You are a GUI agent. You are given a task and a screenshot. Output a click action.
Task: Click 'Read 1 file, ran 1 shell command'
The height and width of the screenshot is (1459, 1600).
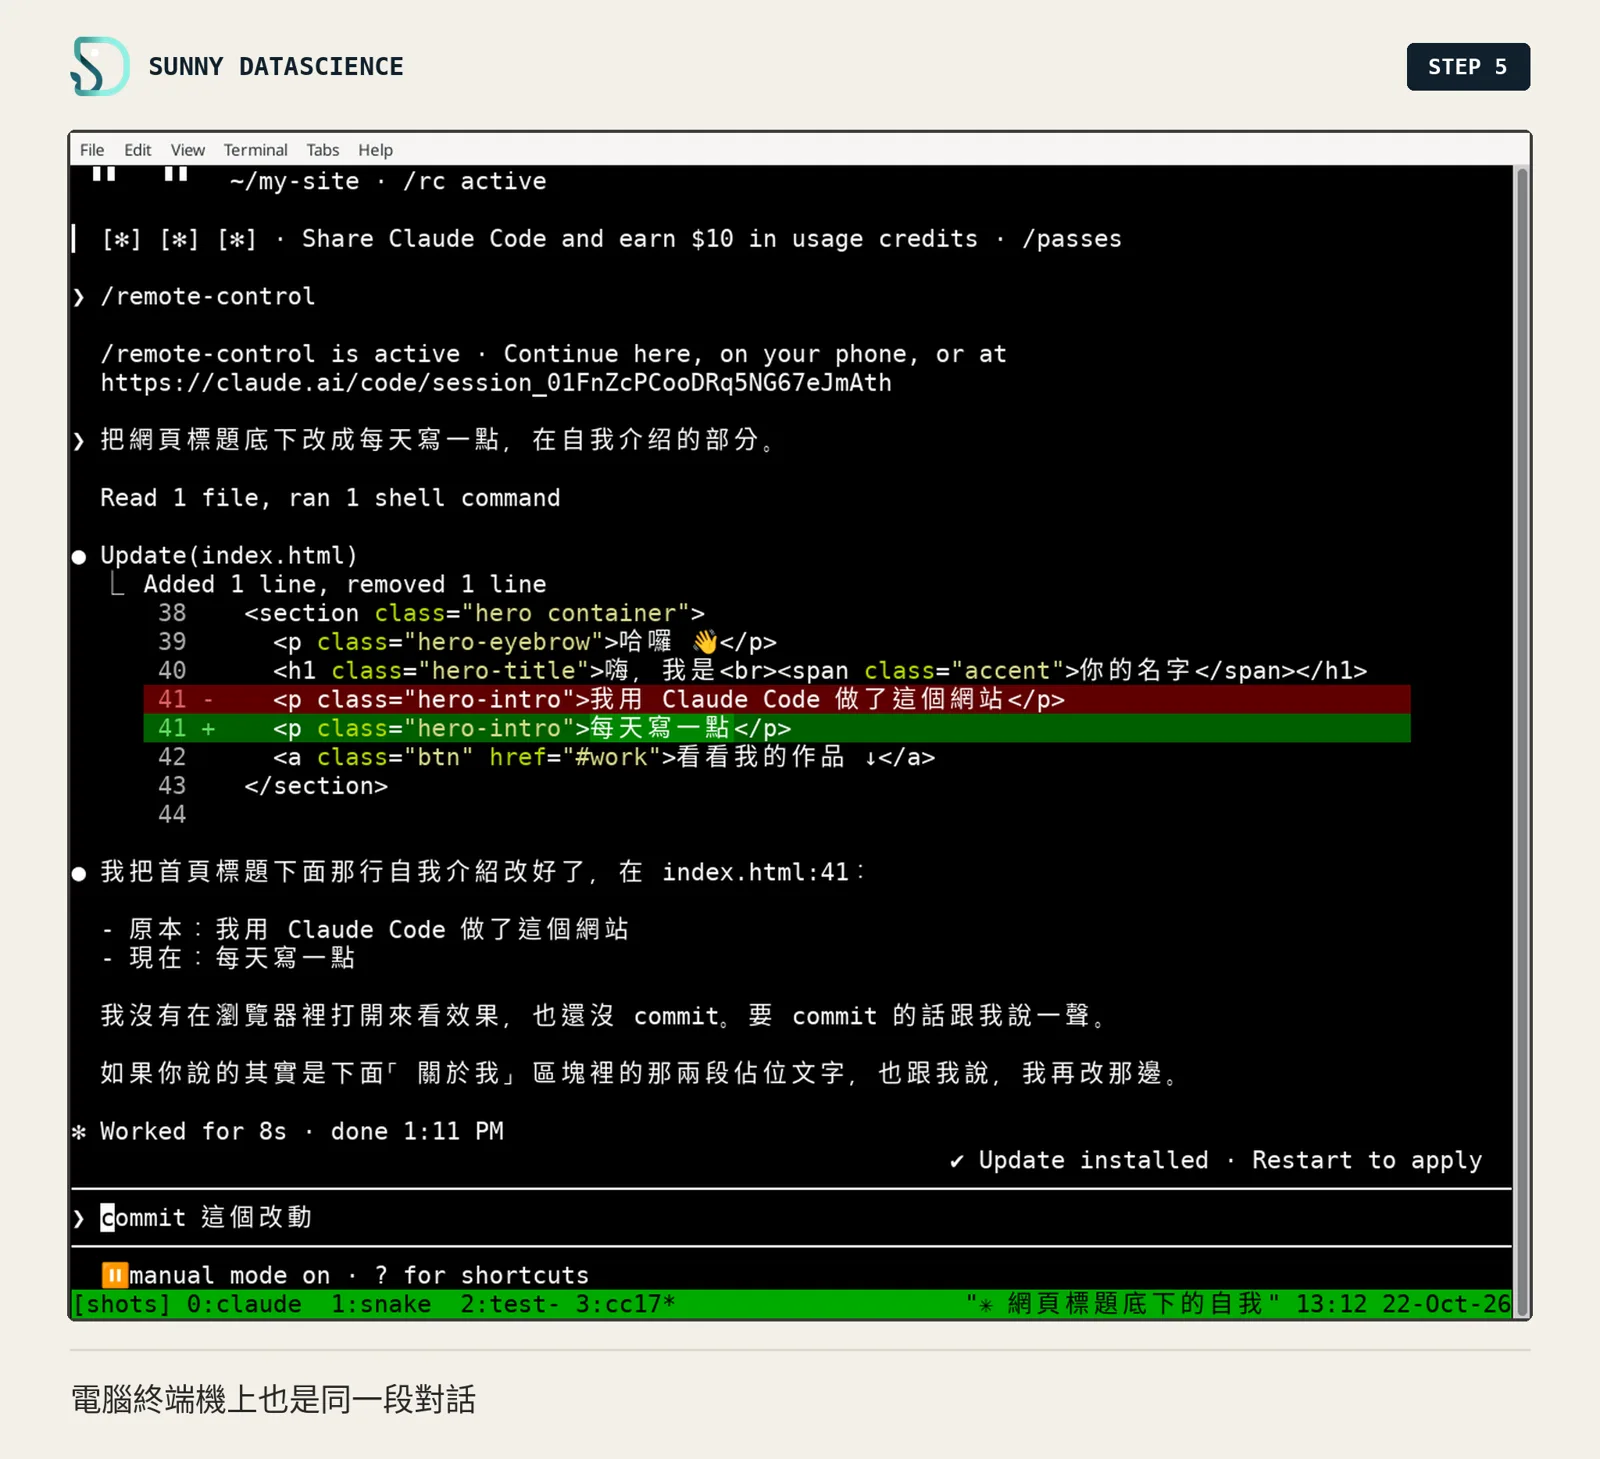pyautogui.click(x=330, y=498)
